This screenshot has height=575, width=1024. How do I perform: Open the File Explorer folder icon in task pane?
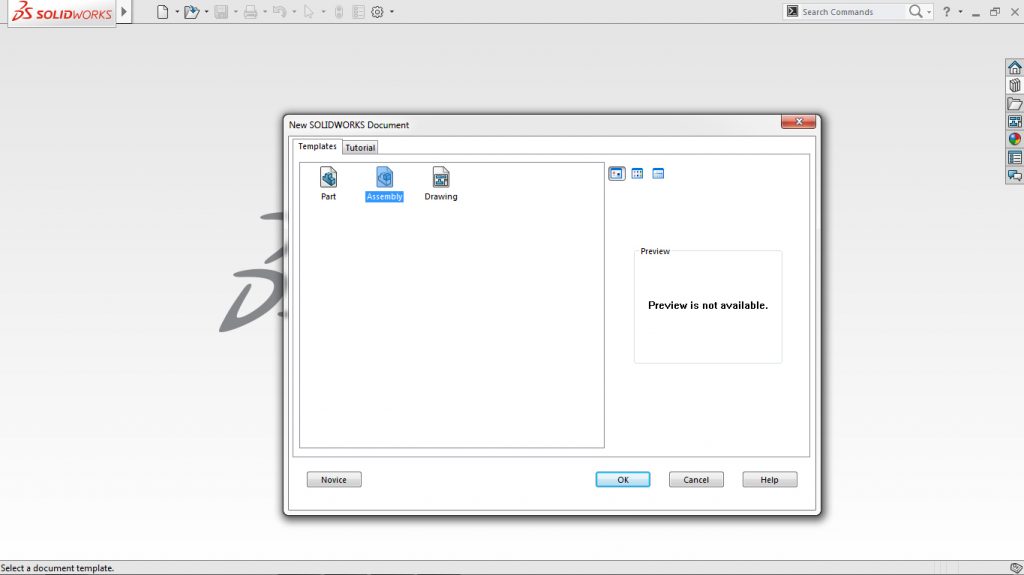click(x=1014, y=104)
